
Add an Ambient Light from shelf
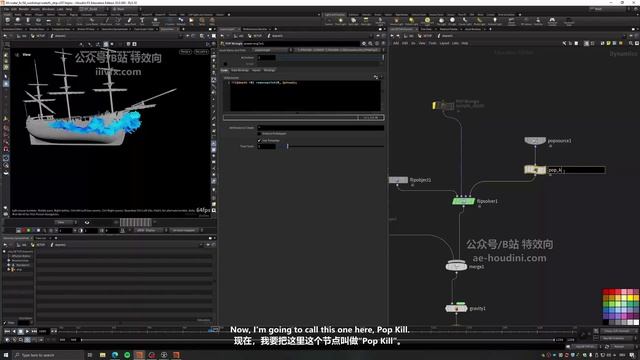click(x=495, y=21)
